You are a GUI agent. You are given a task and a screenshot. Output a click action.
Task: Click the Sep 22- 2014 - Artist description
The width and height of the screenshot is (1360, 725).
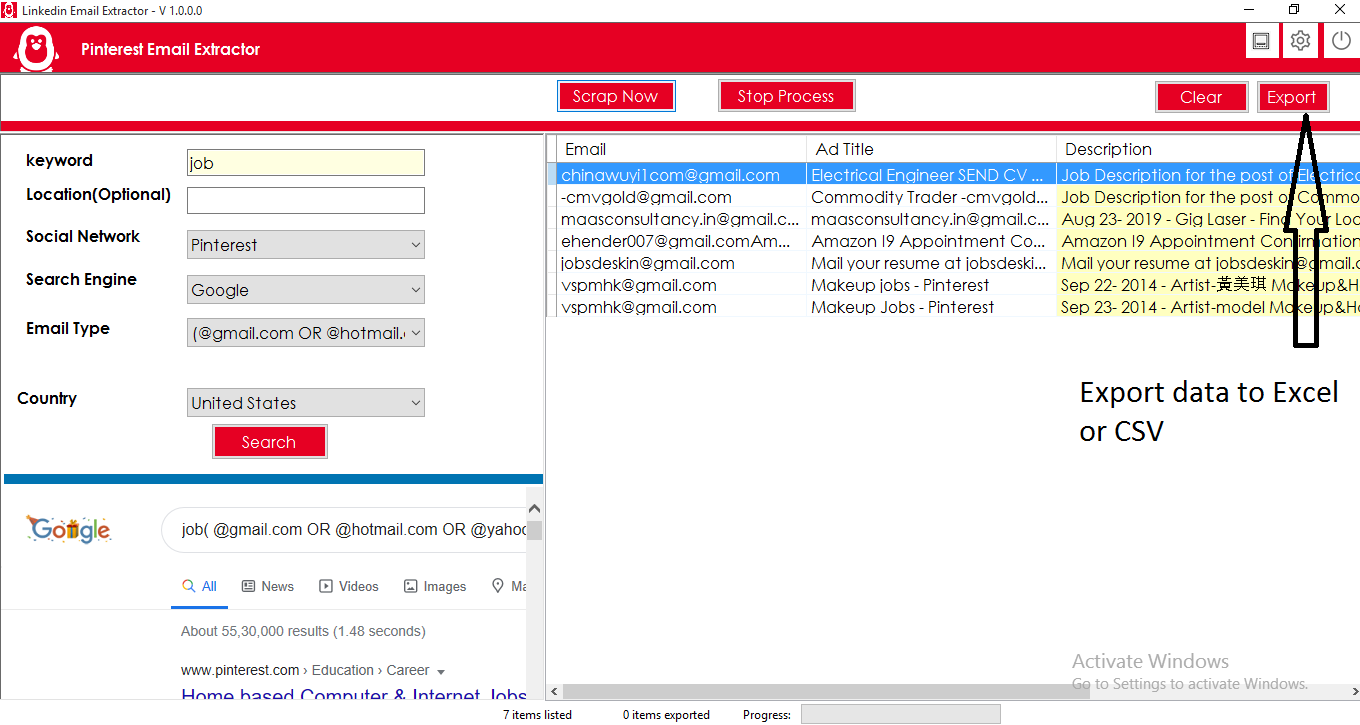(1208, 285)
